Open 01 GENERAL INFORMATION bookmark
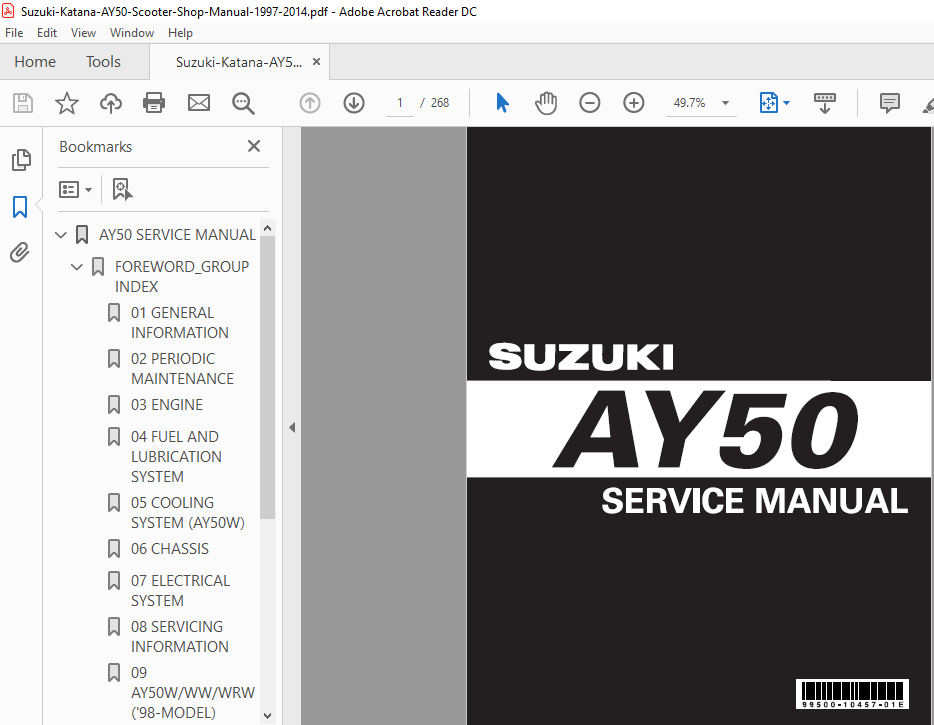The image size is (934, 725). tap(179, 322)
